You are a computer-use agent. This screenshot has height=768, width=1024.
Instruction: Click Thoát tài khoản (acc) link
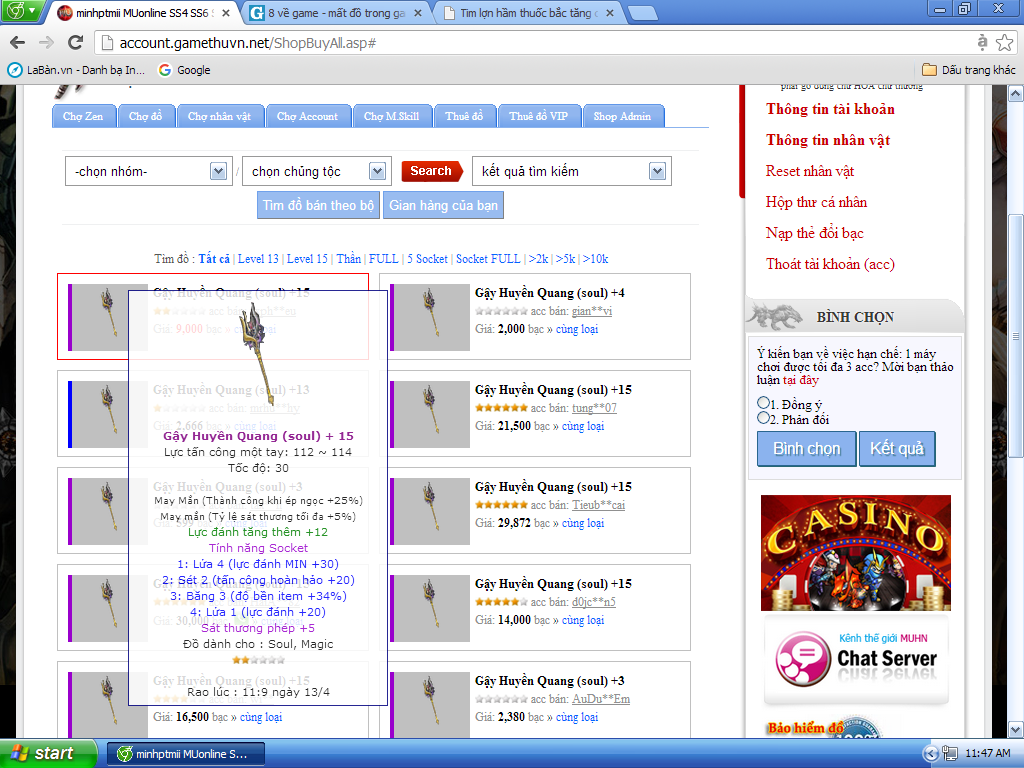tap(831, 264)
